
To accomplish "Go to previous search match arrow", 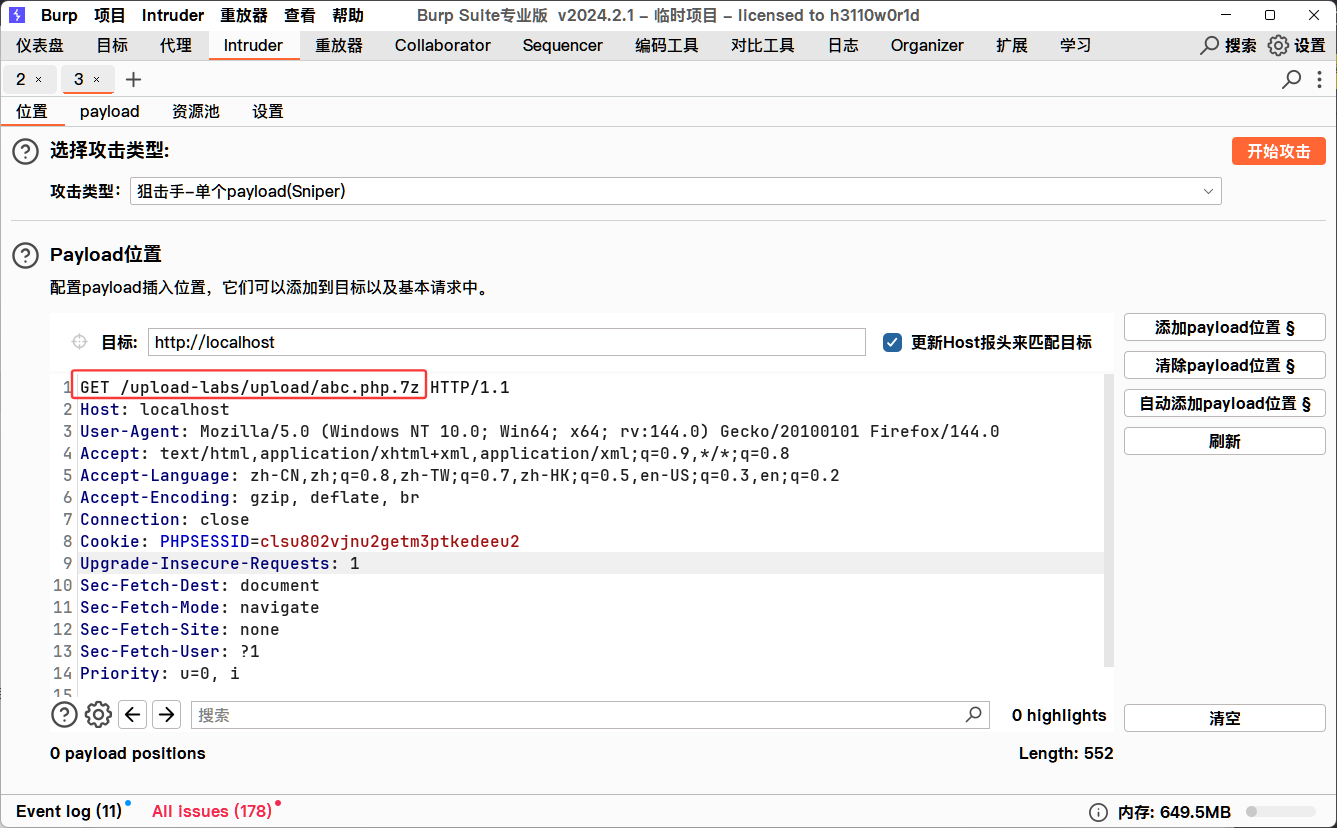I will click(133, 714).
